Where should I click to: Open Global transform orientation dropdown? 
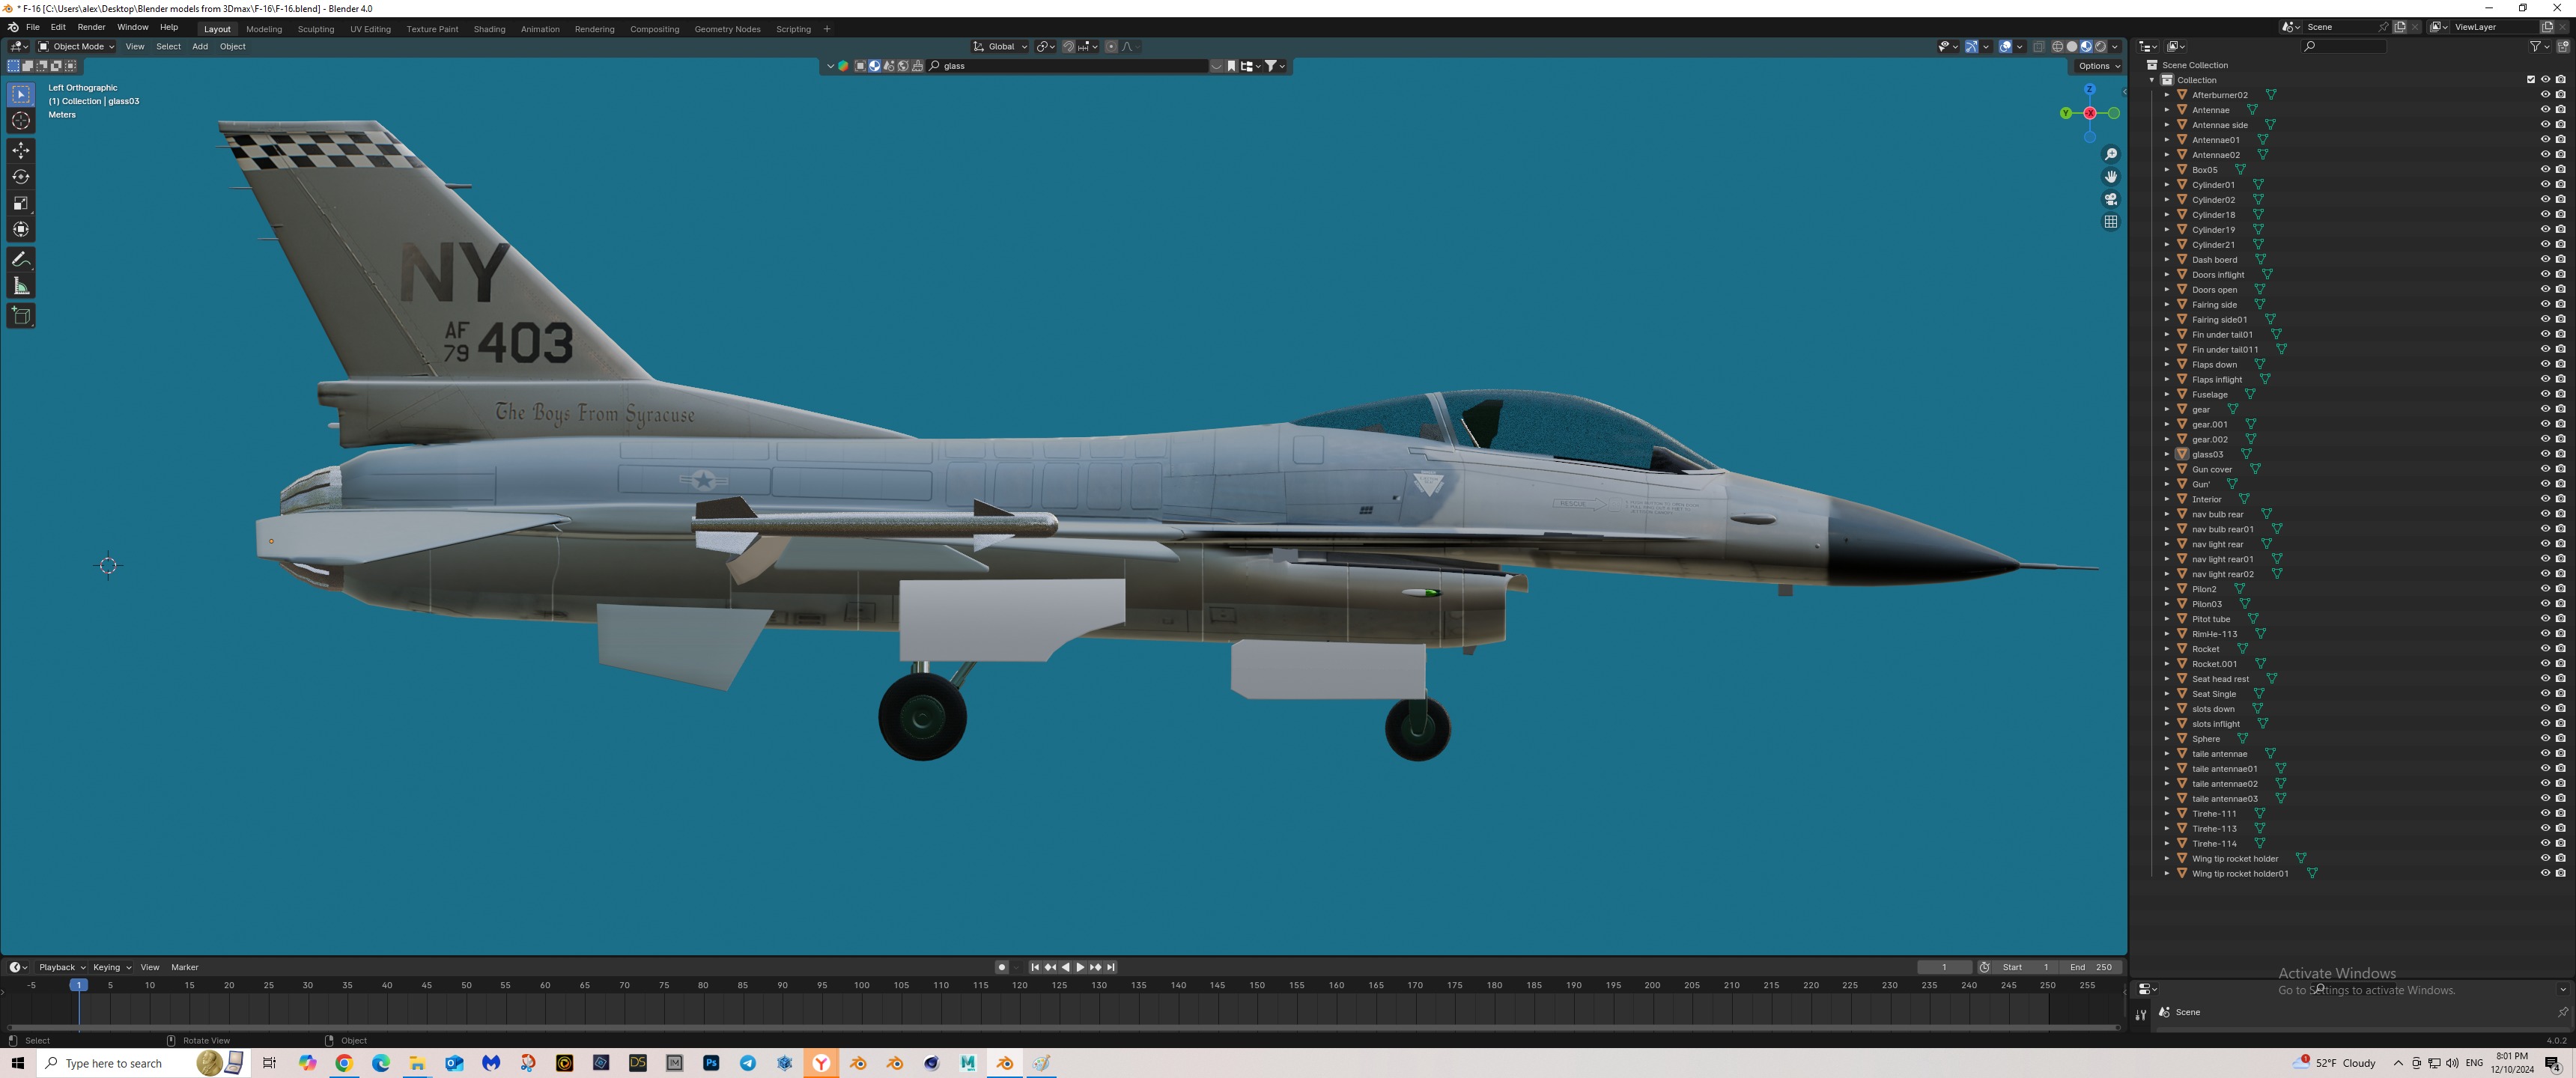point(1000,46)
